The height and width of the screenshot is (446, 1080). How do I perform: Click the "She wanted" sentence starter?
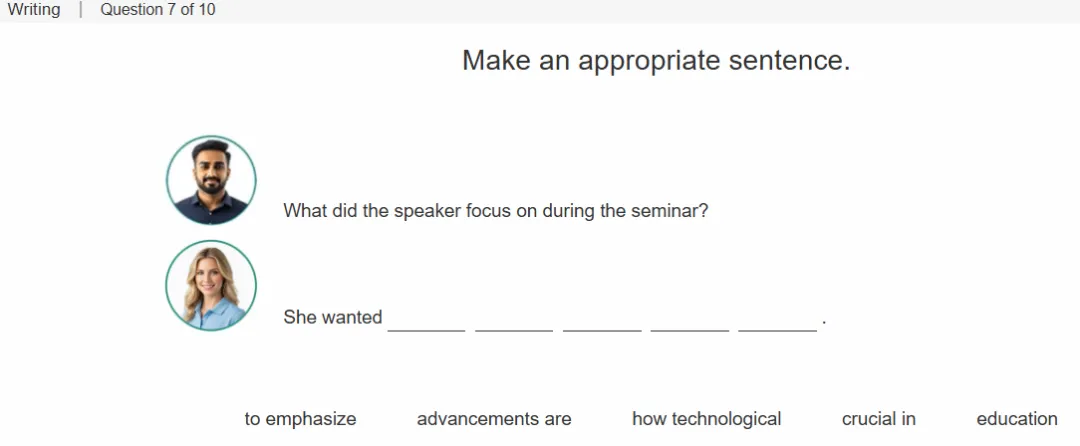333,317
